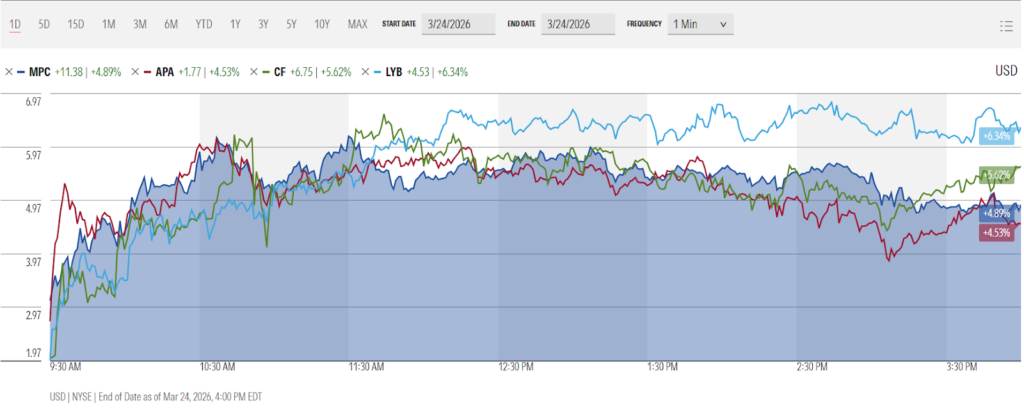The image size is (1024, 410).
Task: Remove CF ticker using its X icon
Action: pos(253,72)
